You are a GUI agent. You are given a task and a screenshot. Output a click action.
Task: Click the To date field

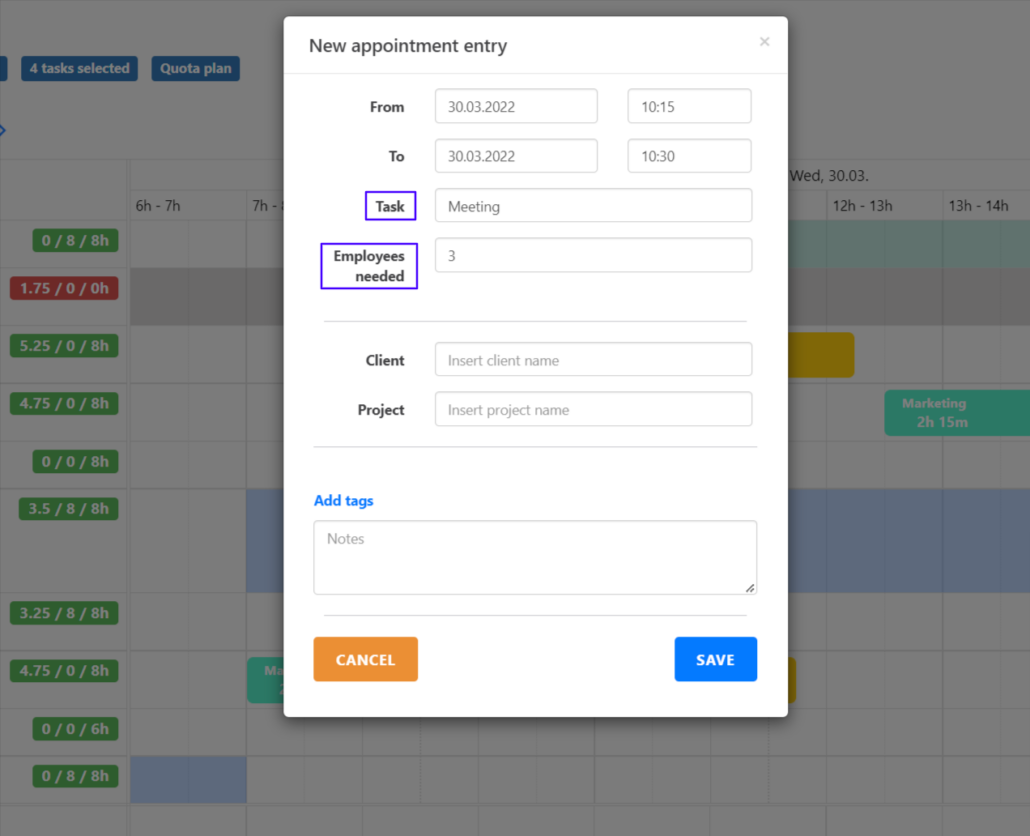(516, 156)
